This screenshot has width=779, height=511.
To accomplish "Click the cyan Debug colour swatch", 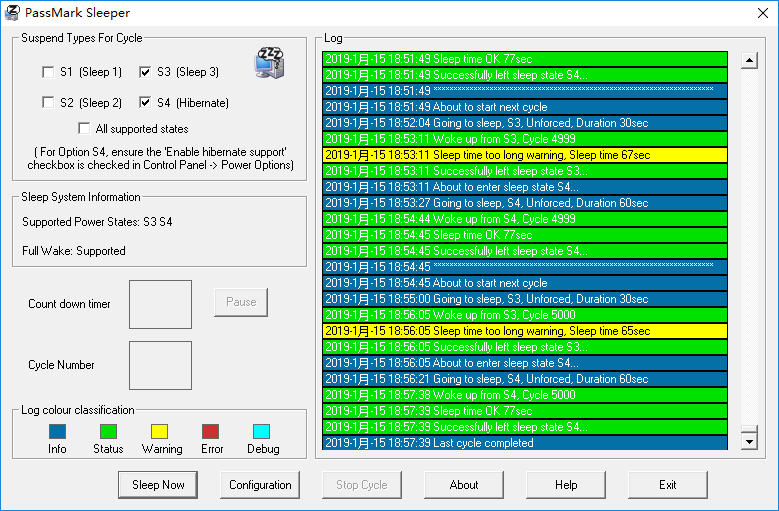I will point(261,431).
